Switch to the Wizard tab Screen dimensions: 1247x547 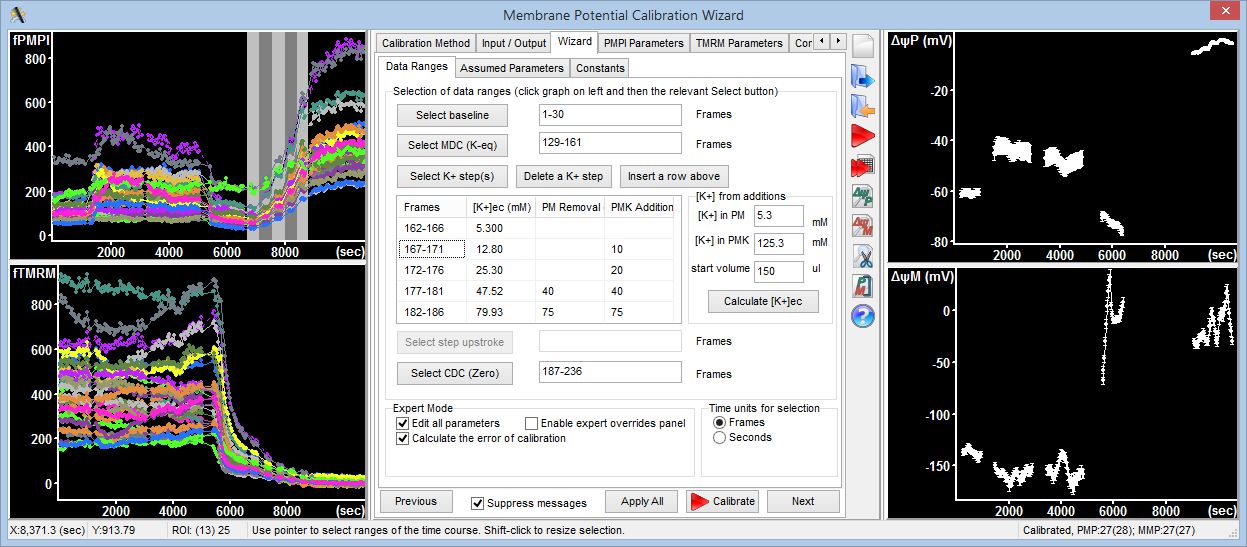click(x=575, y=42)
